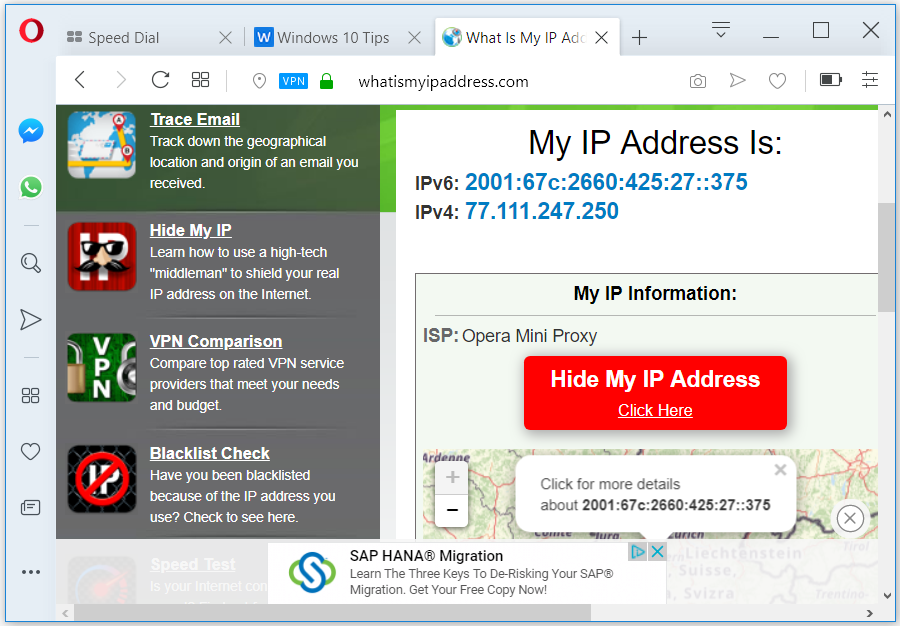Image resolution: width=900 pixels, height=626 pixels.
Task: Click the My IP Information heading
Action: click(655, 293)
